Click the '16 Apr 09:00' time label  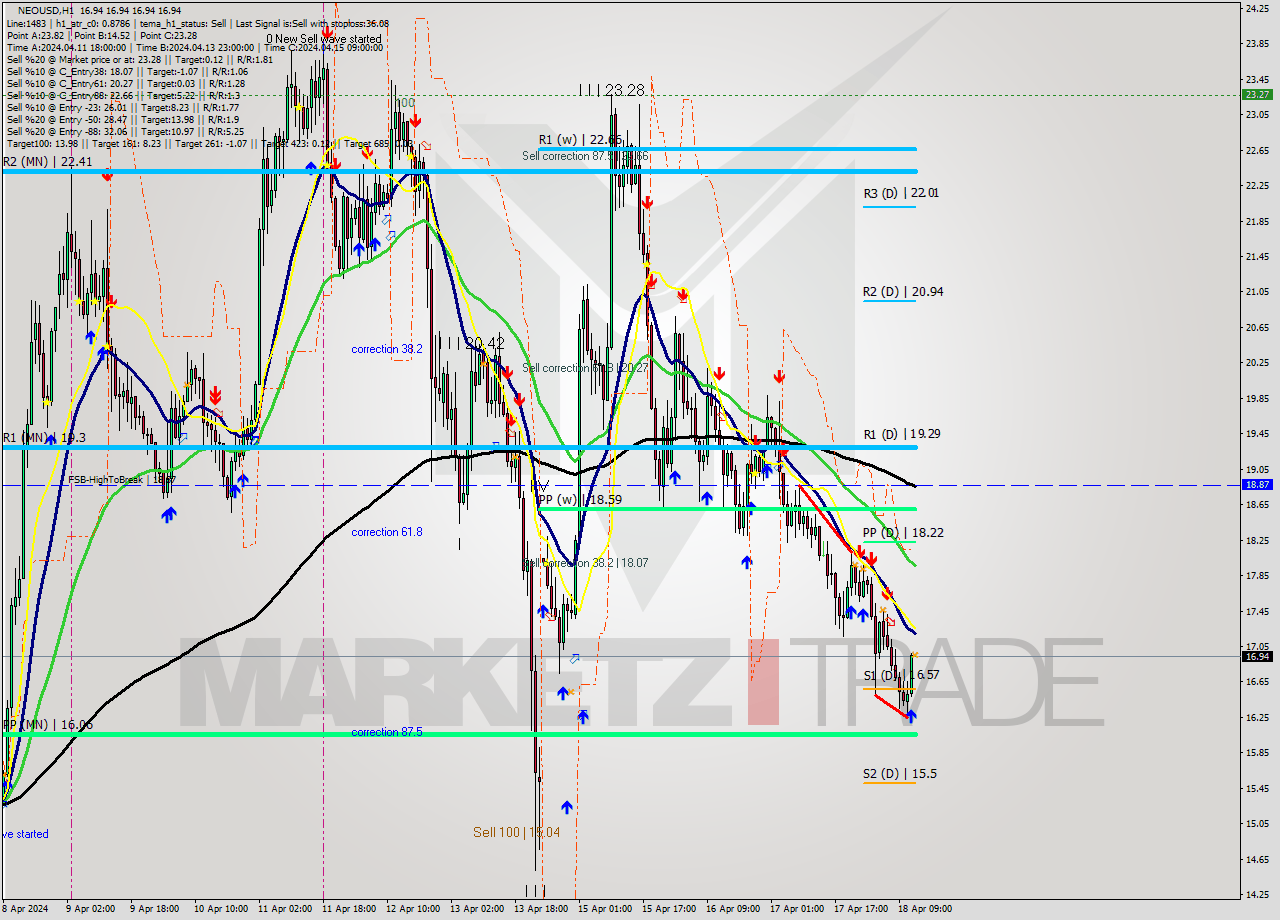click(732, 909)
